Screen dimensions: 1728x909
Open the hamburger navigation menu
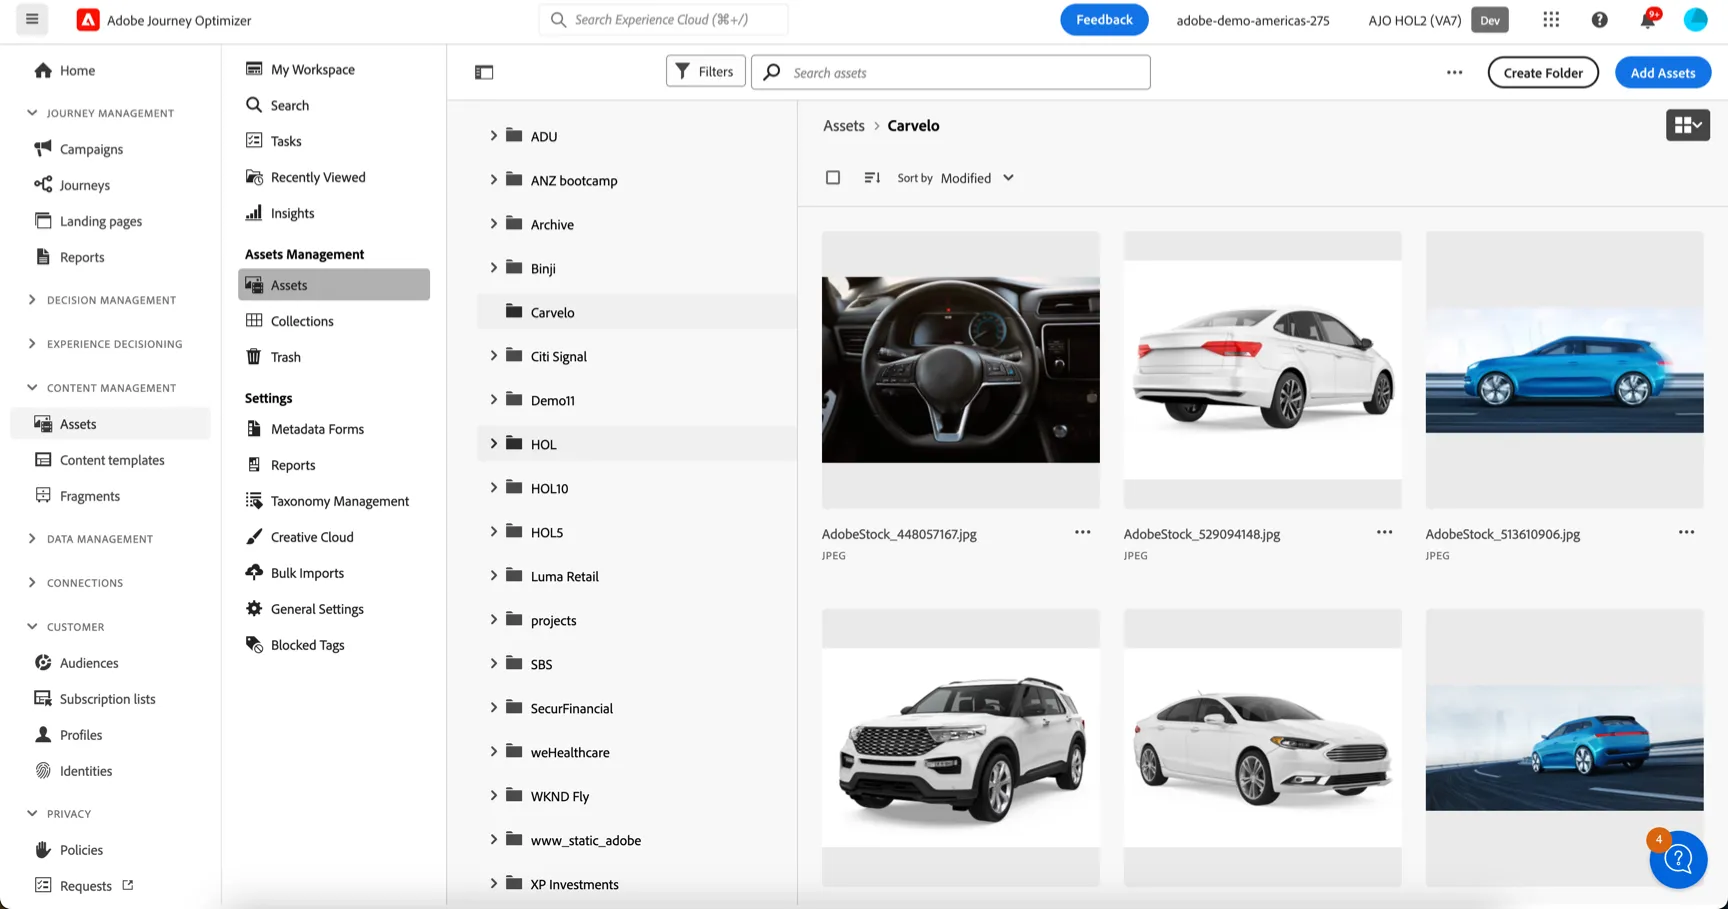pos(32,19)
